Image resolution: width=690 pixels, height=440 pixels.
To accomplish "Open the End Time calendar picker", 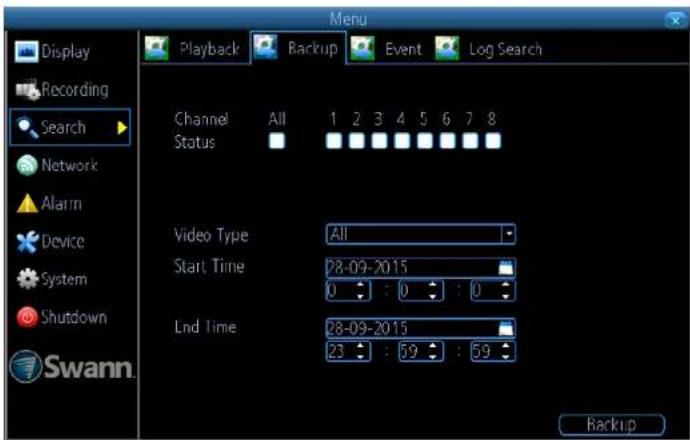I will coord(506,328).
